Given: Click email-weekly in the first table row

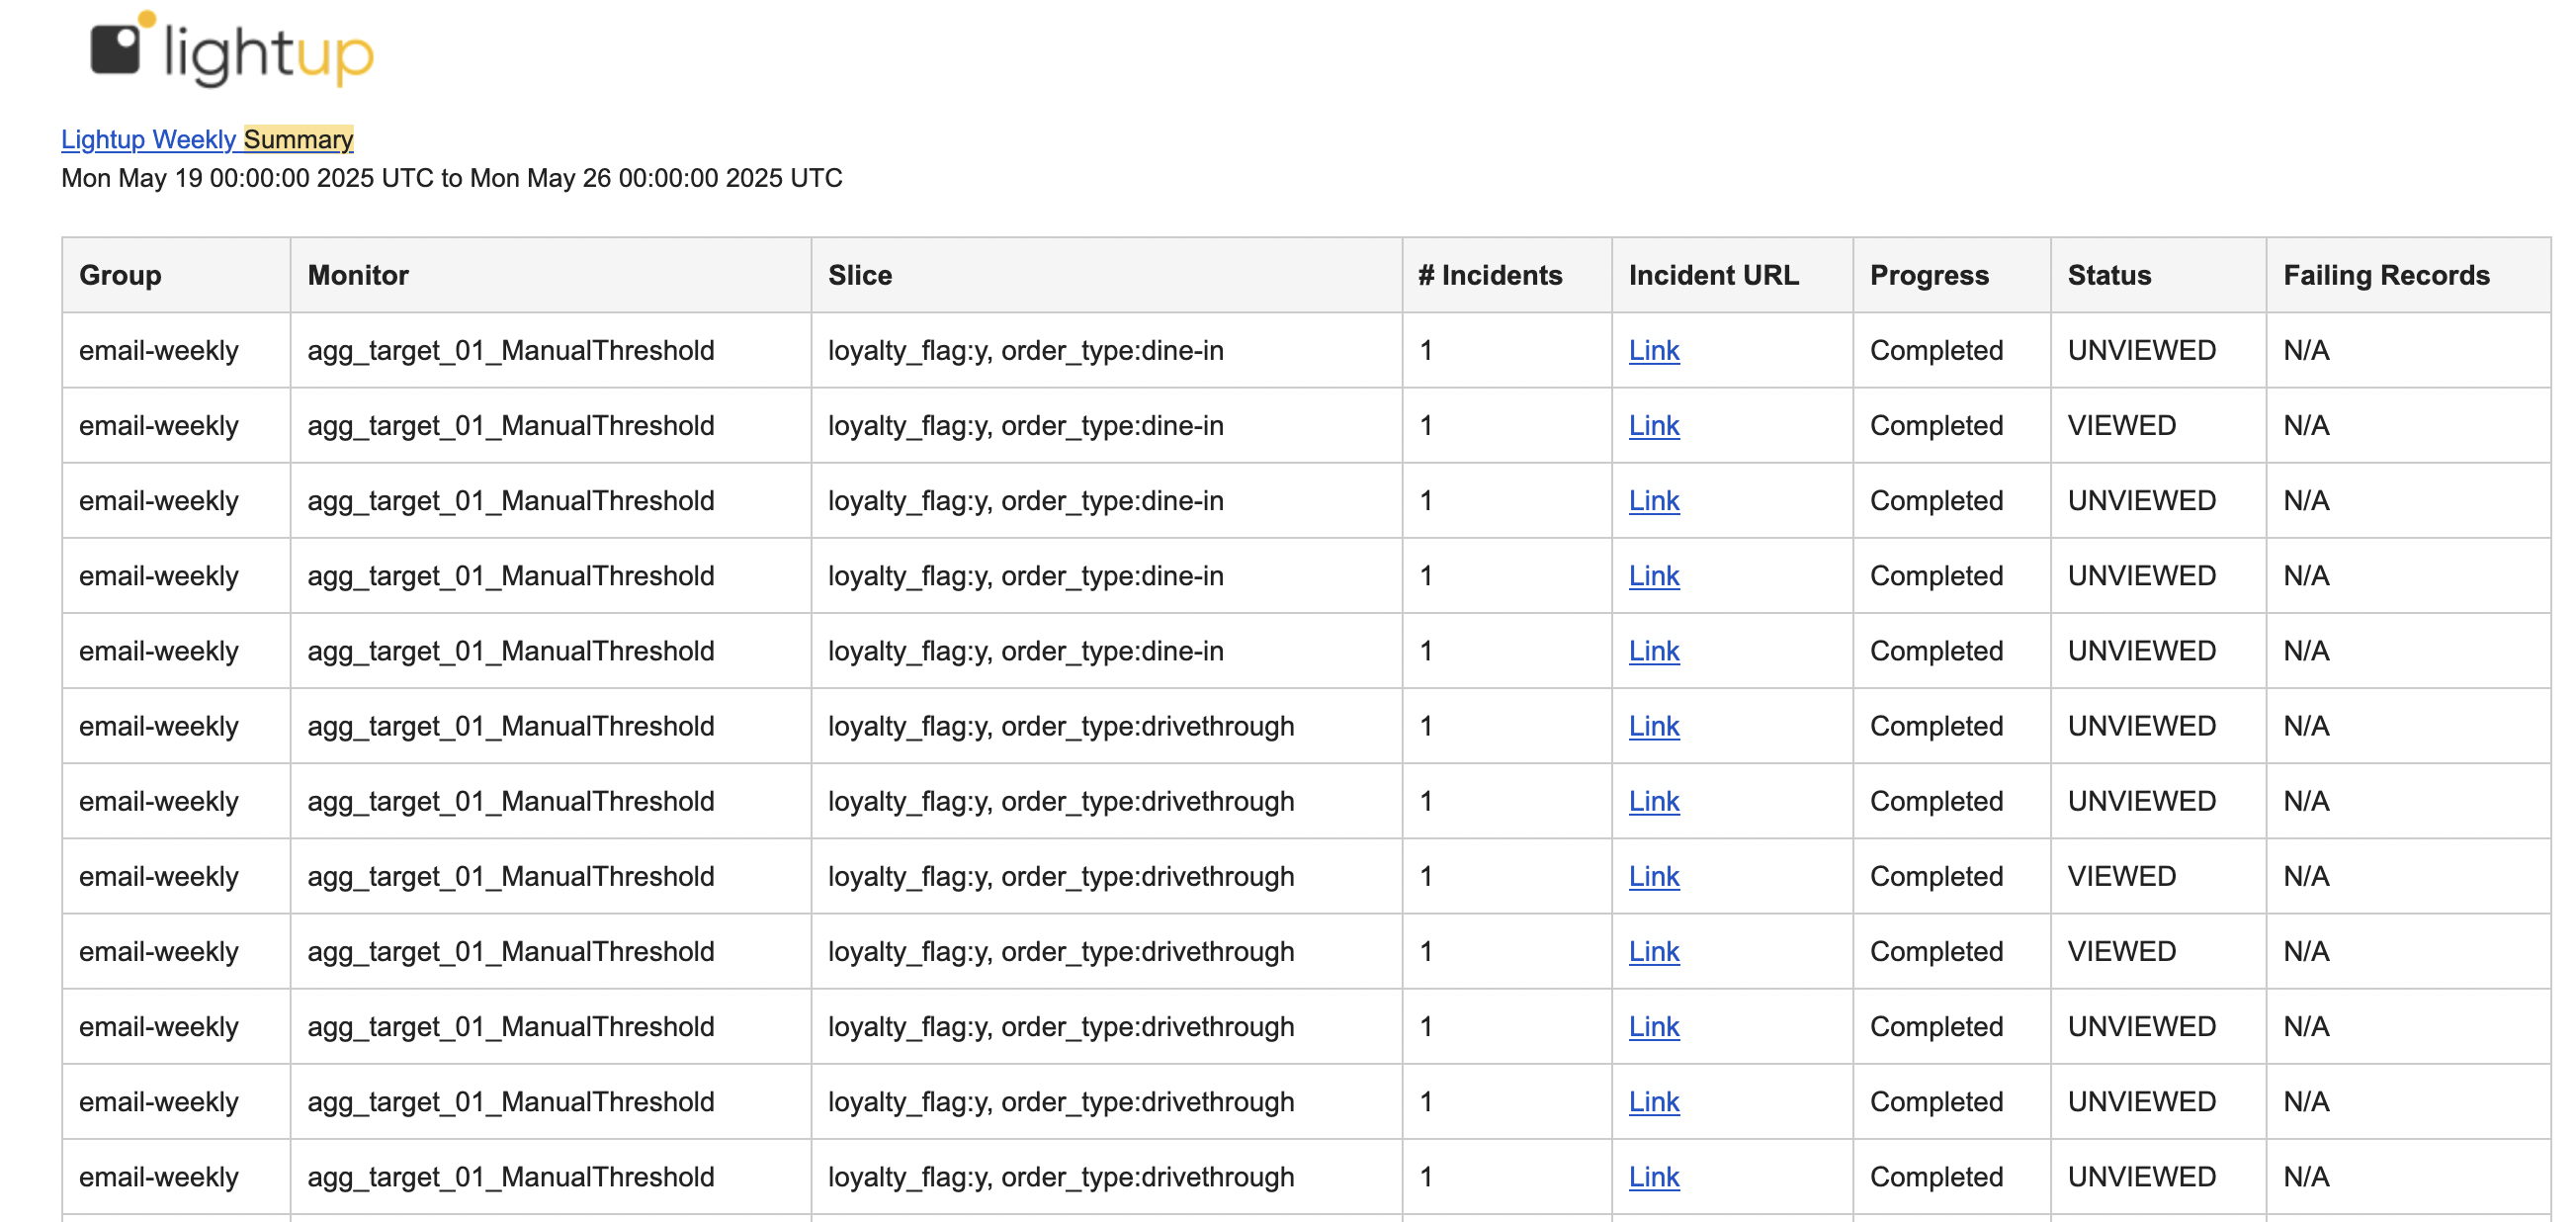Looking at the screenshot, I should (159, 350).
